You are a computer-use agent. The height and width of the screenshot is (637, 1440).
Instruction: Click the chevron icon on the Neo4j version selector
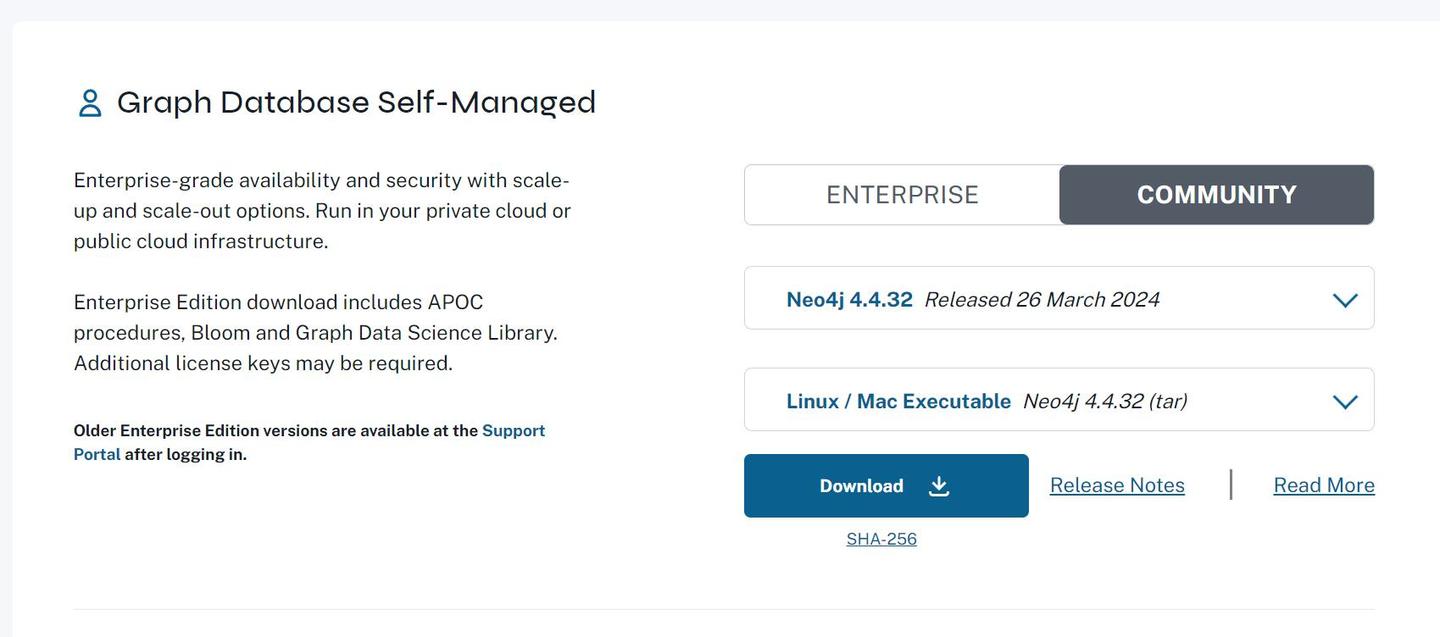coord(1345,298)
